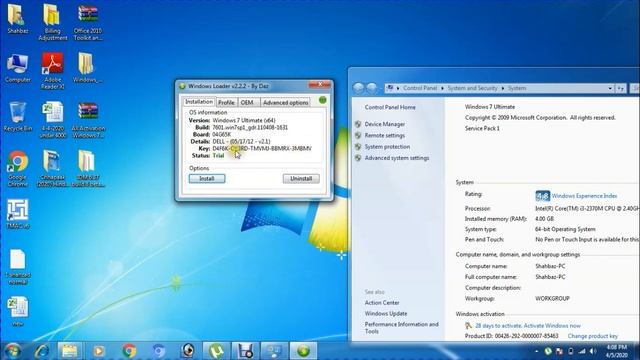Click the green status indicator in Windows Loader

tap(322, 100)
